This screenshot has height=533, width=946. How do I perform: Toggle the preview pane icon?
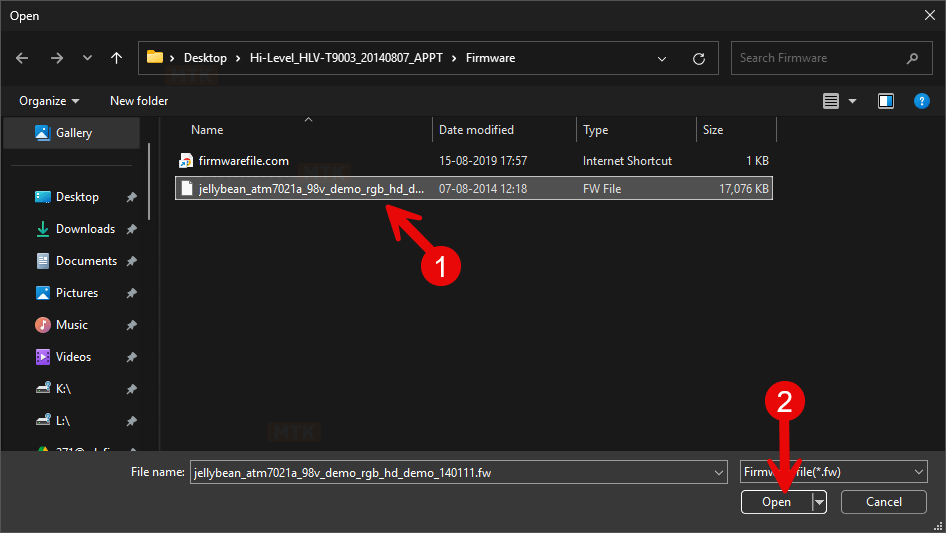[x=885, y=101]
